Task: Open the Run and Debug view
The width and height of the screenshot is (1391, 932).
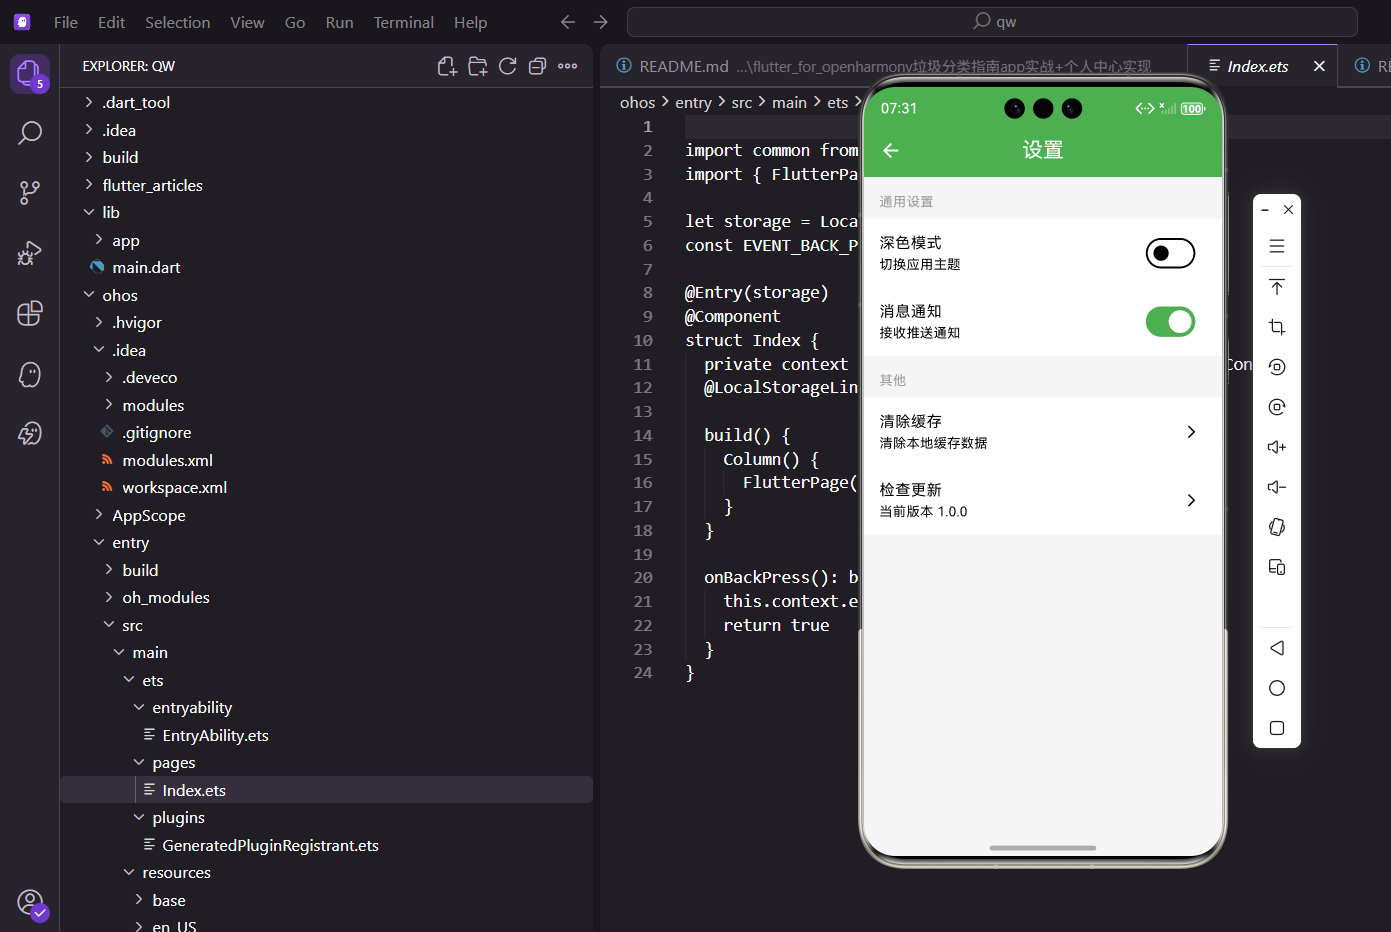Action: tap(30, 253)
